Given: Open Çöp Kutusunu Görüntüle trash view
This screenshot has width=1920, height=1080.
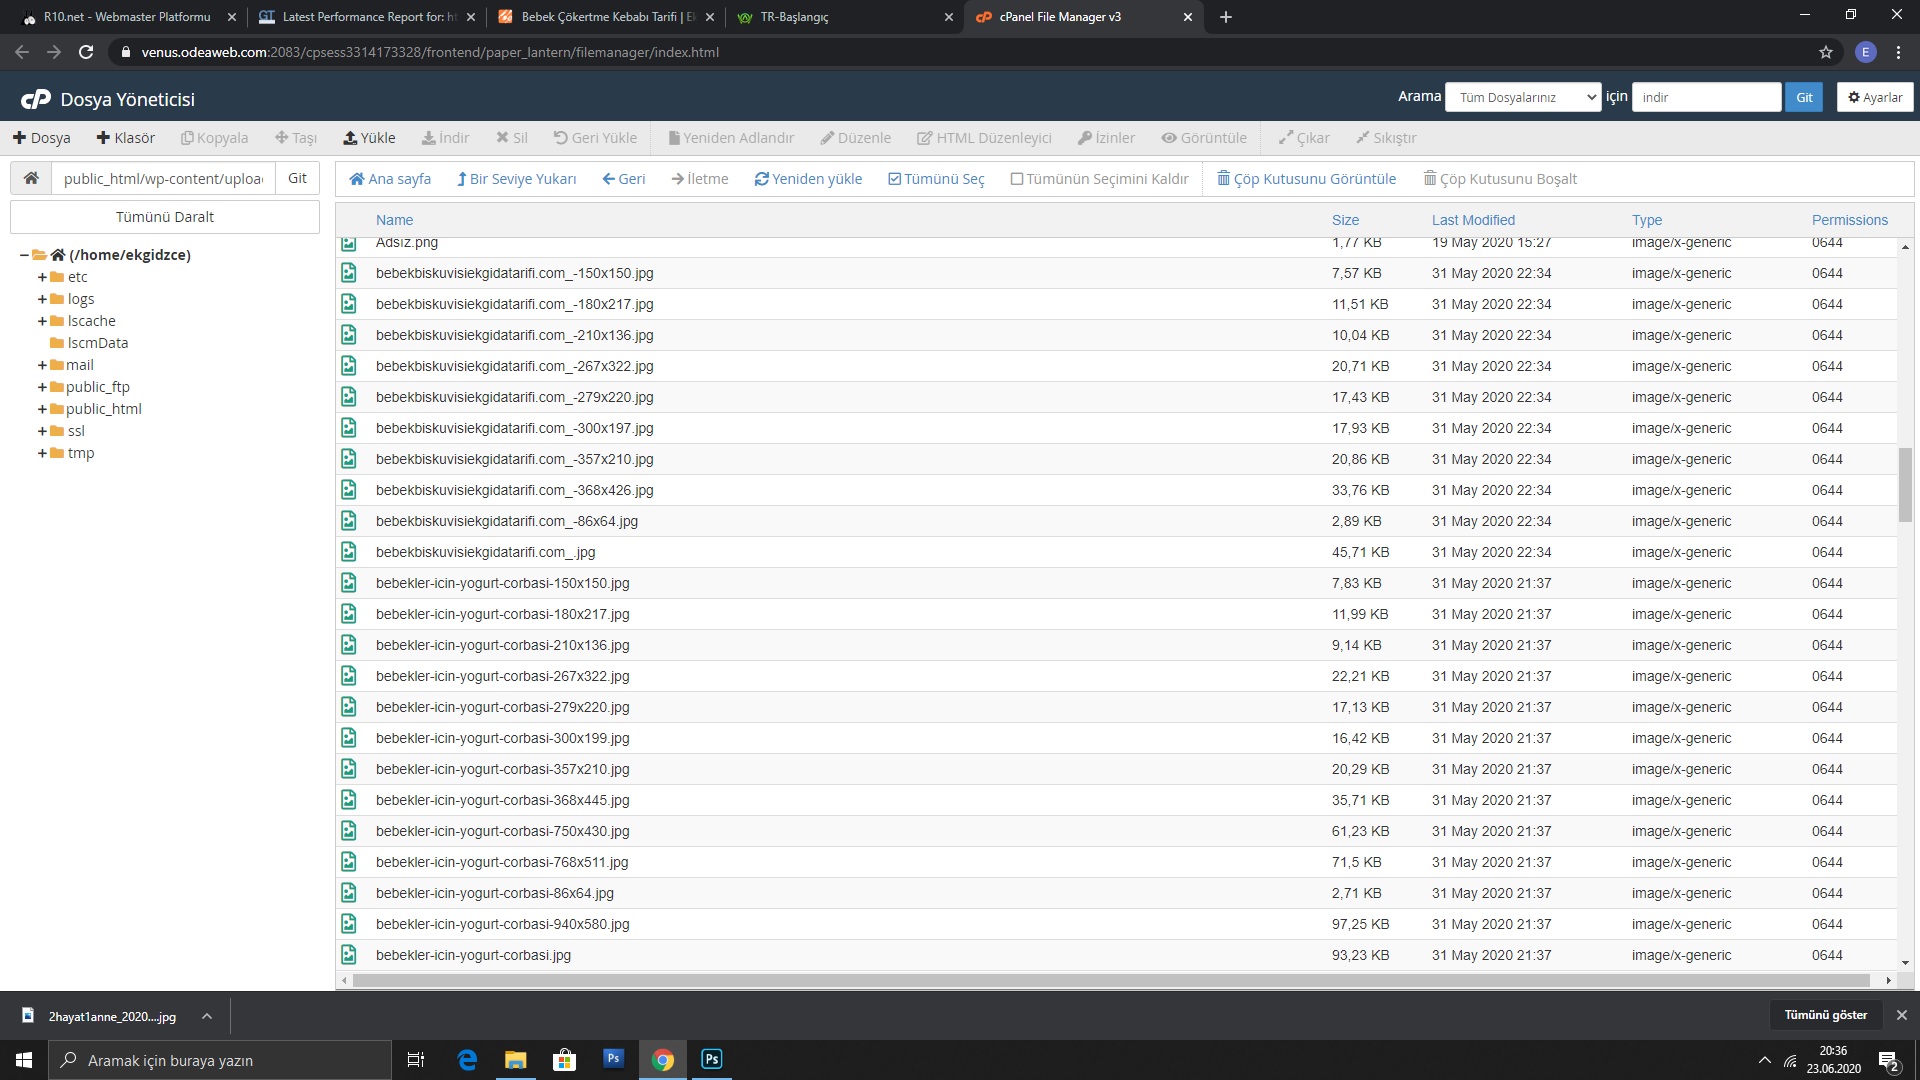Looking at the screenshot, I should (1306, 179).
